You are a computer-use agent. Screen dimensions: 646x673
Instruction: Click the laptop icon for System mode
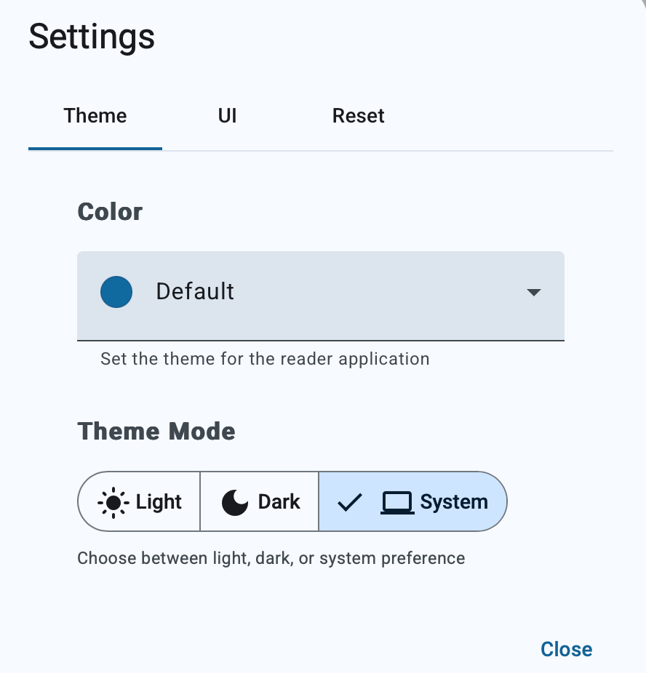[397, 502]
